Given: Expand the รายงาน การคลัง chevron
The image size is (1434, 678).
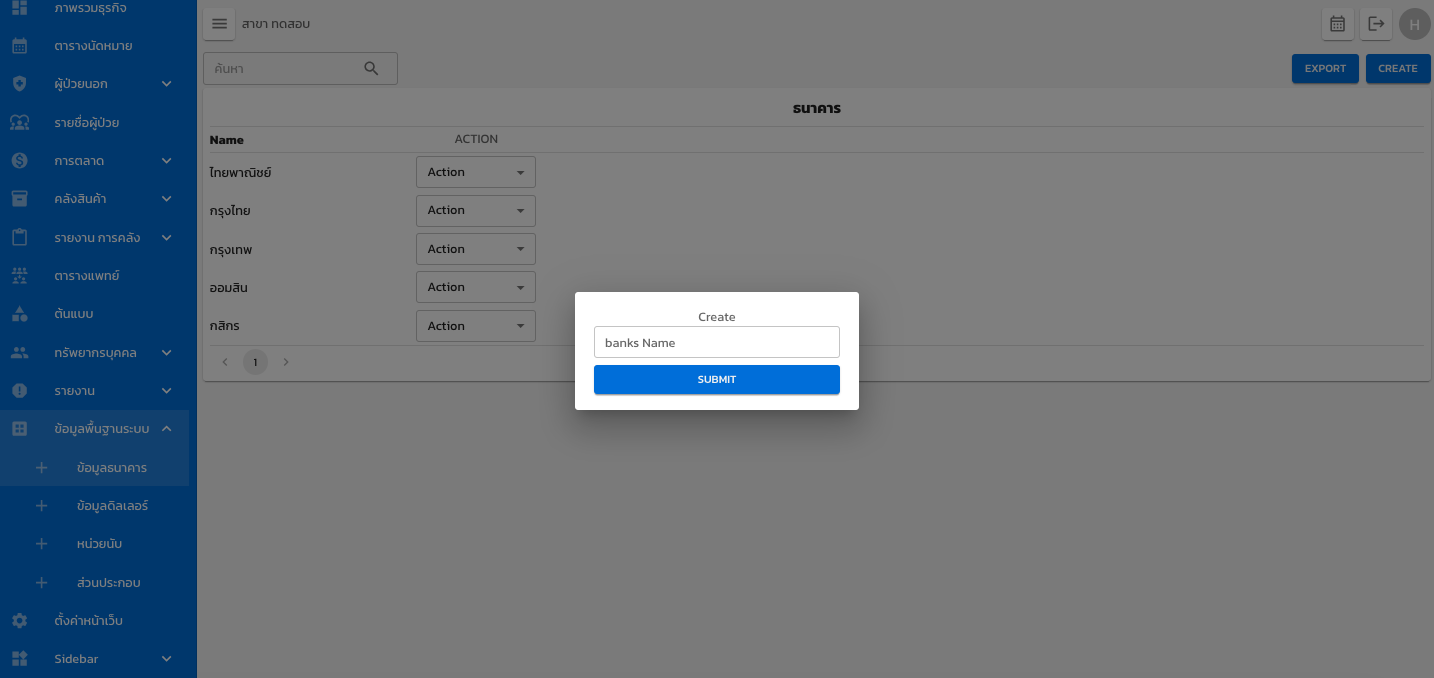Looking at the screenshot, I should [x=167, y=238].
